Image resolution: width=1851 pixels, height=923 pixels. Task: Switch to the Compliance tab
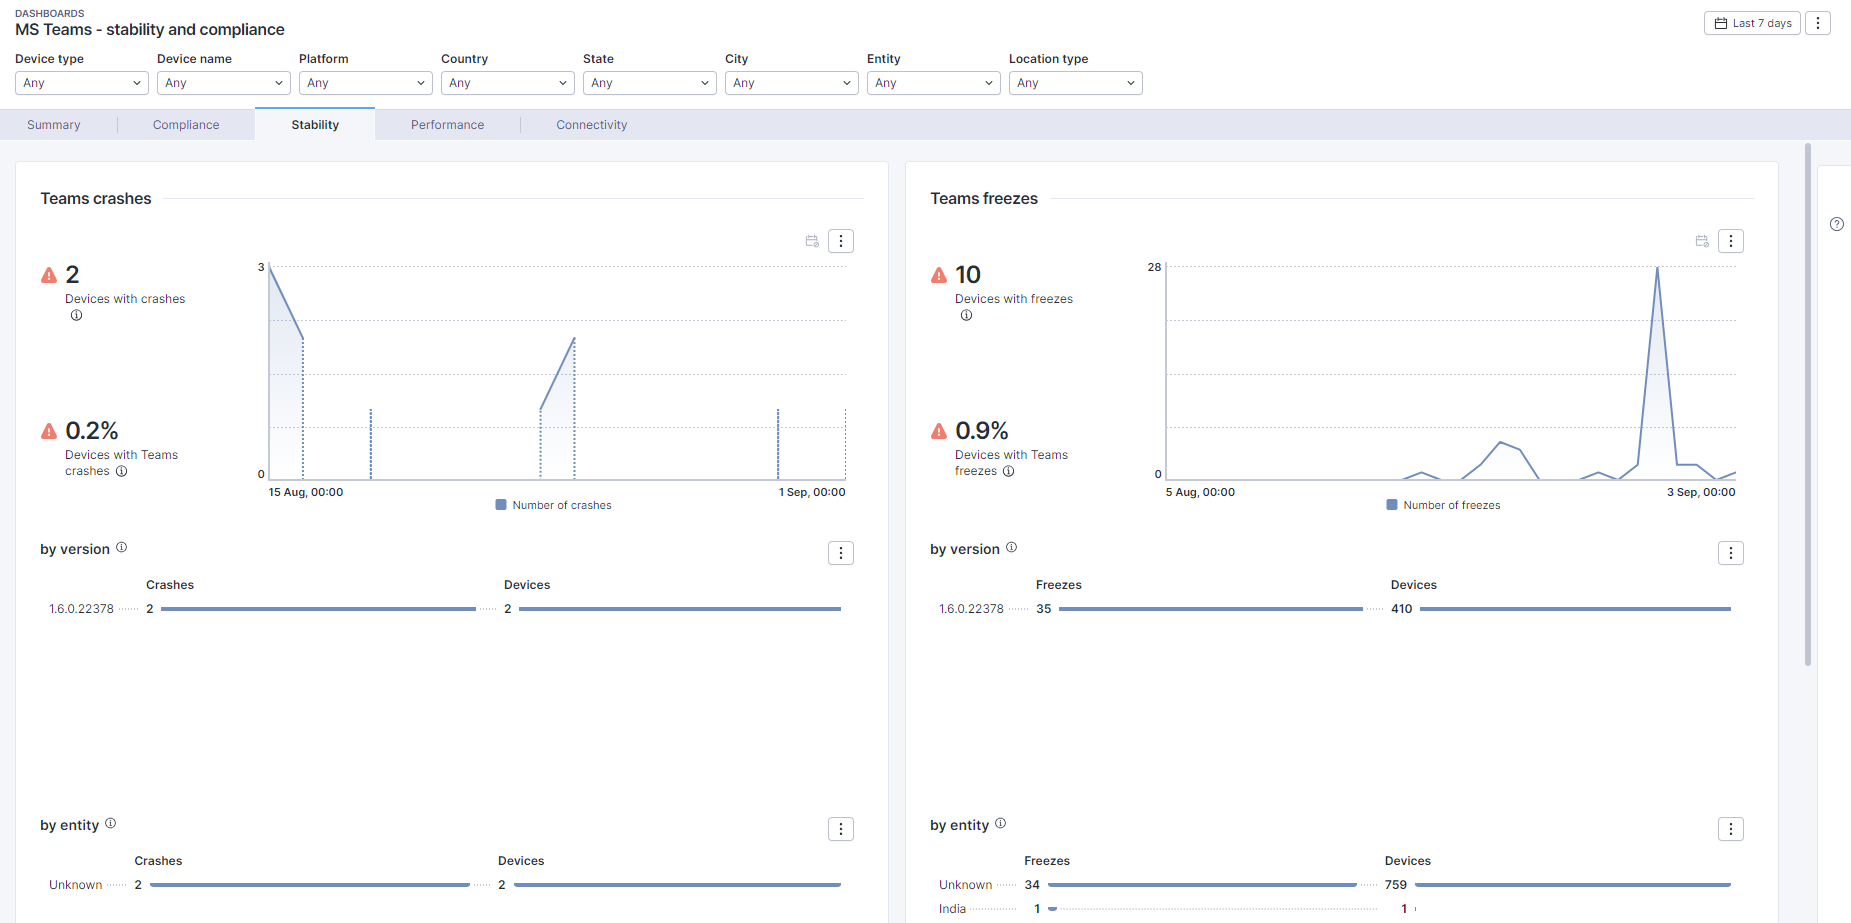tap(186, 125)
